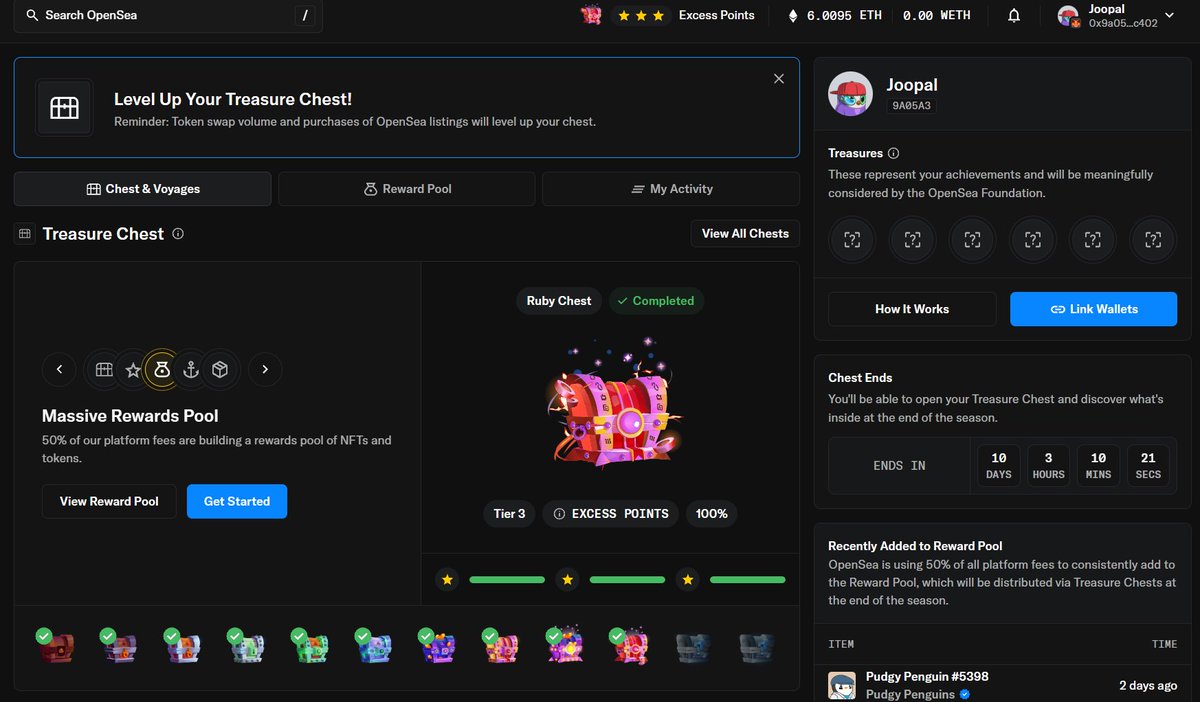Click the blue verified badge beside Pudgy Penguins
1200x702 pixels.
click(x=965, y=694)
